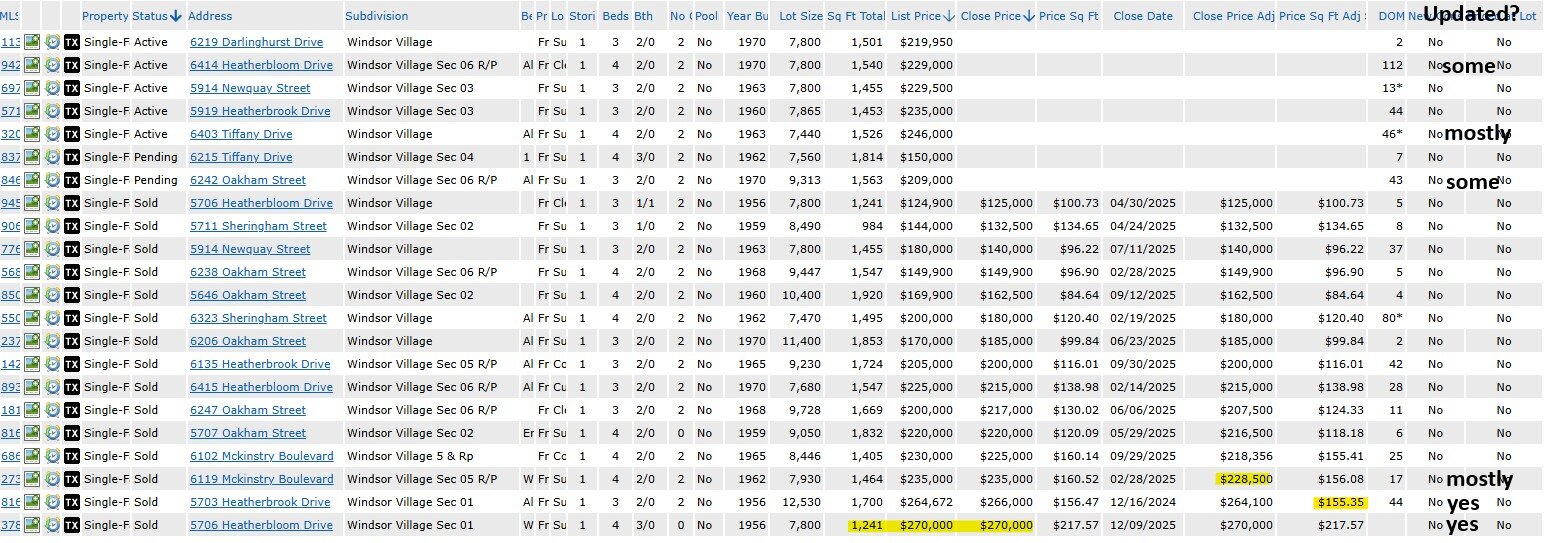
Task: Open the 6403 Tiffany Drive listing link
Action: tap(241, 134)
